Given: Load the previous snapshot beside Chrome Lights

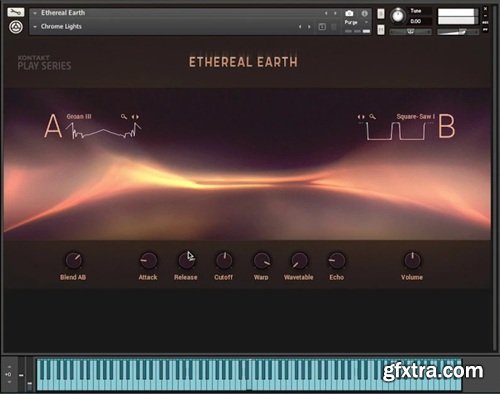Looking at the screenshot, I should [300, 27].
